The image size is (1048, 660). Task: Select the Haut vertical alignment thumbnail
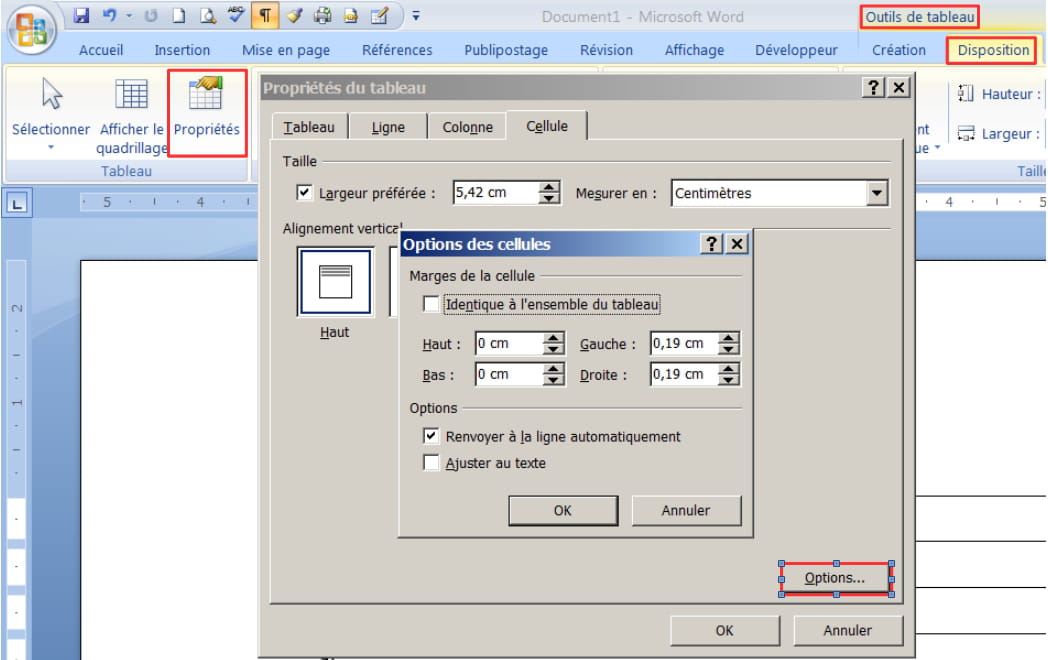[336, 281]
